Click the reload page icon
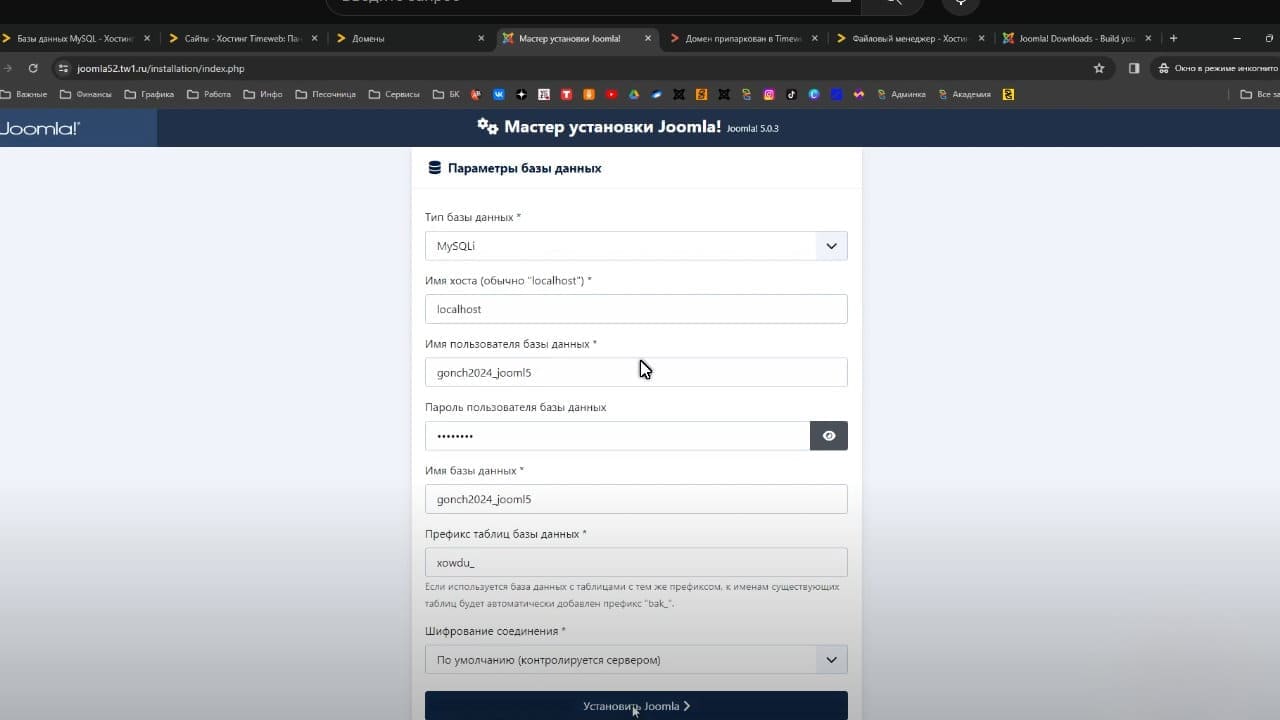 pos(33,68)
